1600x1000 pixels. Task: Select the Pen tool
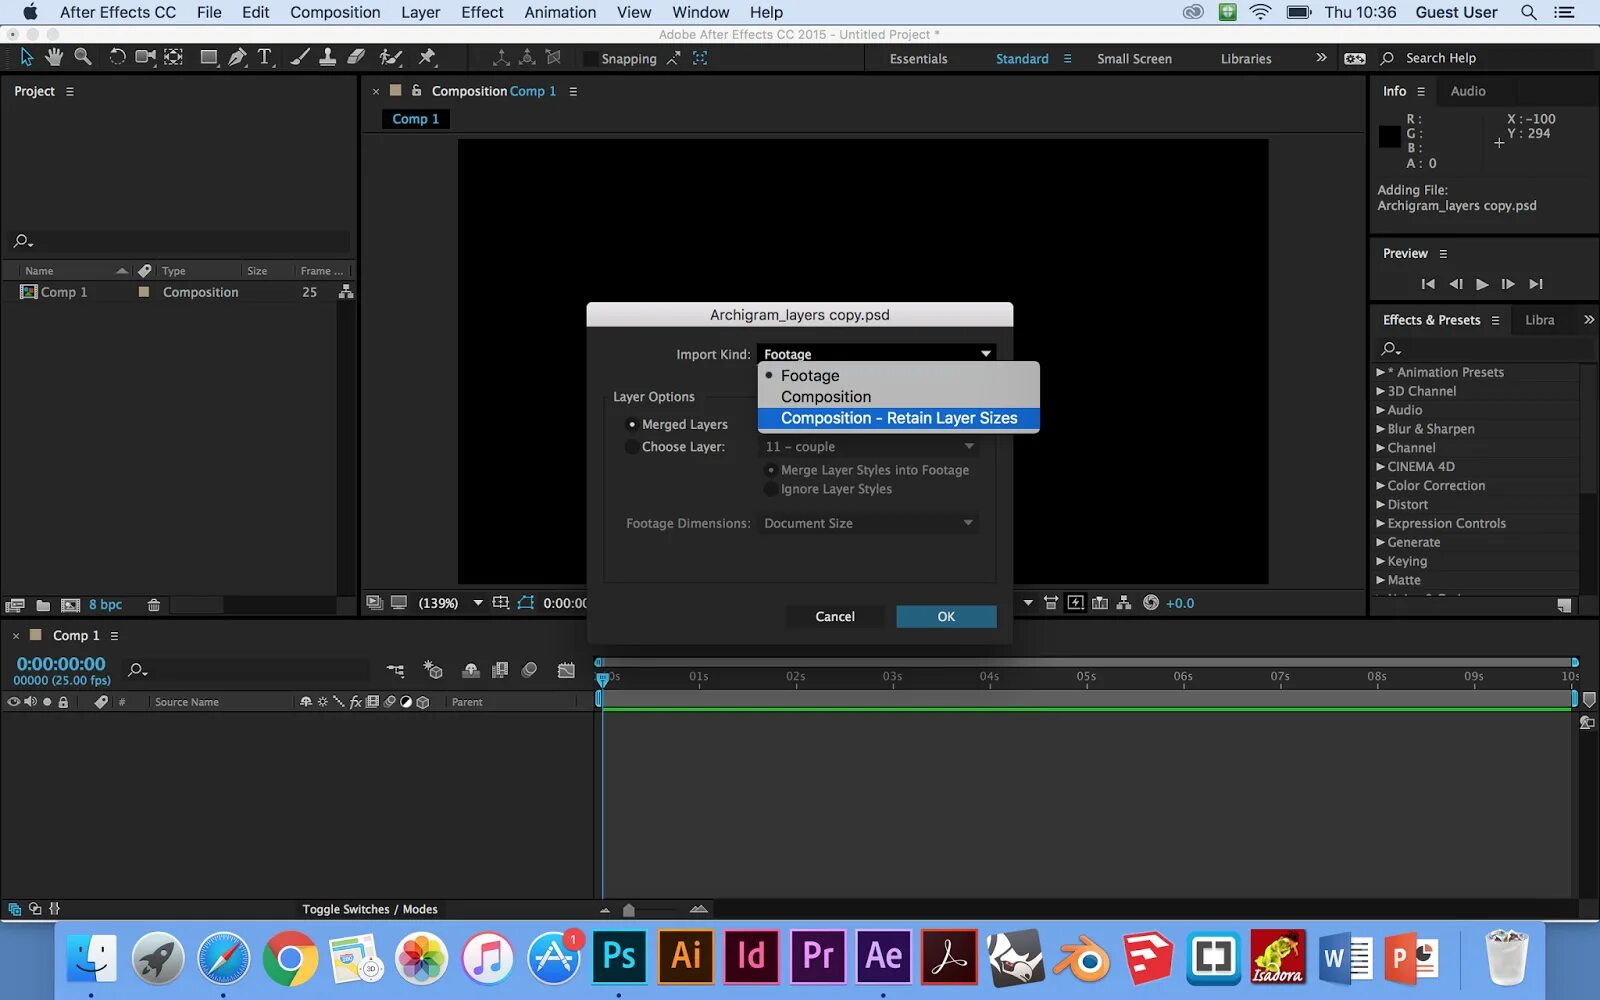coord(237,57)
